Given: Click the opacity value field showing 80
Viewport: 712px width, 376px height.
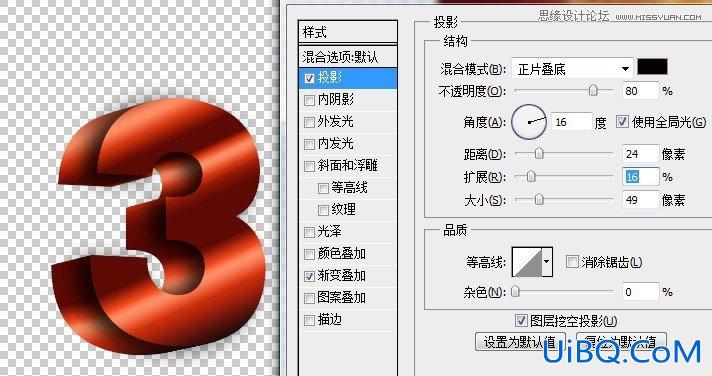Looking at the screenshot, I should pos(640,91).
